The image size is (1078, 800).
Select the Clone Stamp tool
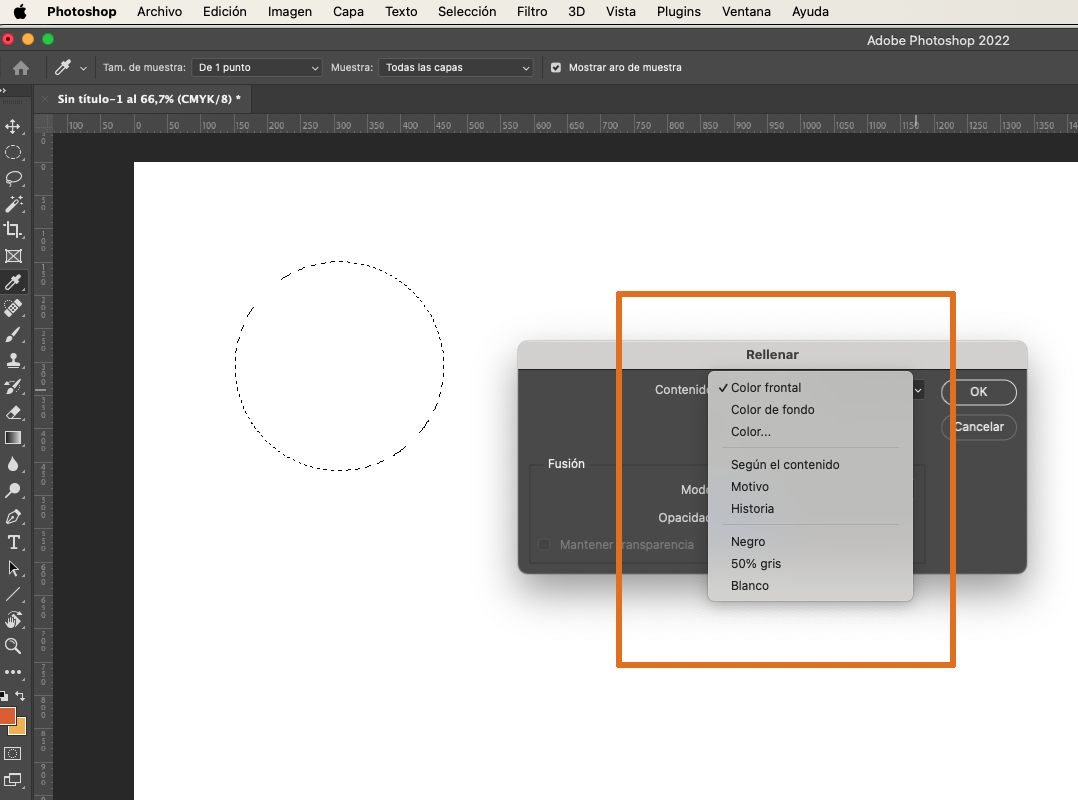click(13, 360)
